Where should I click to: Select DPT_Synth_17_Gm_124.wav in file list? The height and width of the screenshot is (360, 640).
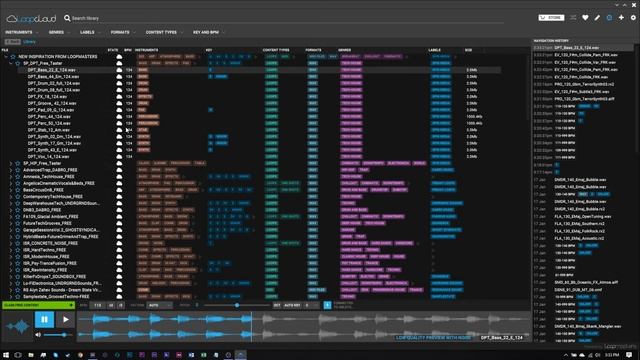(x=54, y=143)
